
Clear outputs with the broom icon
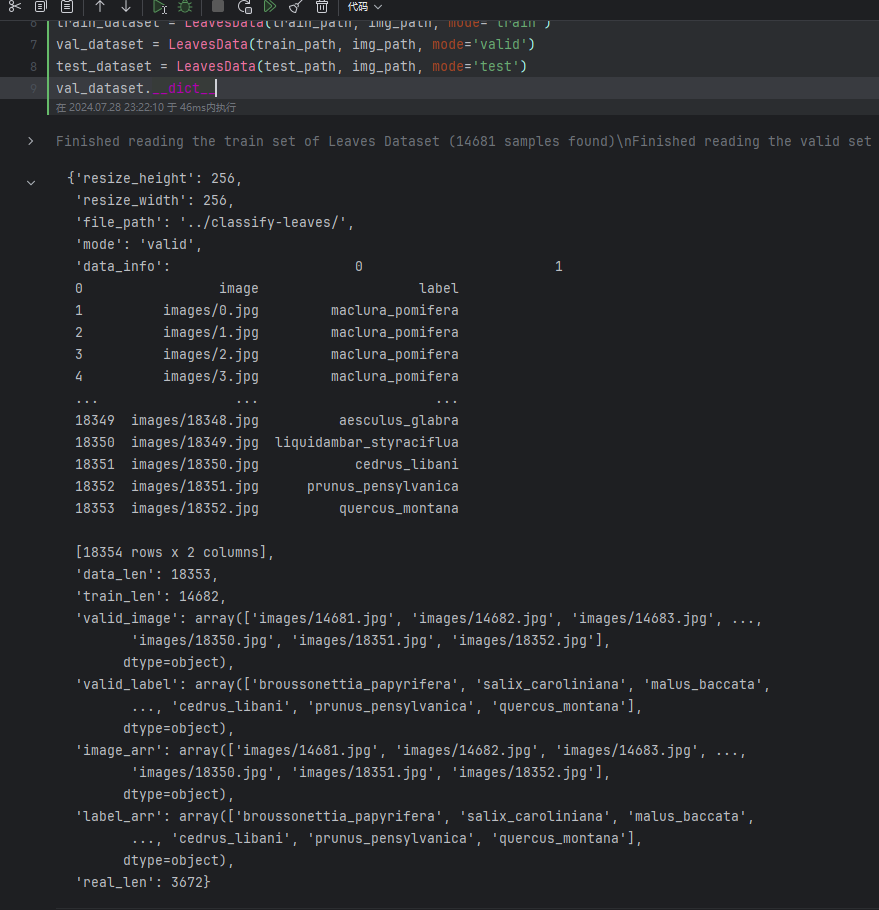296,7
